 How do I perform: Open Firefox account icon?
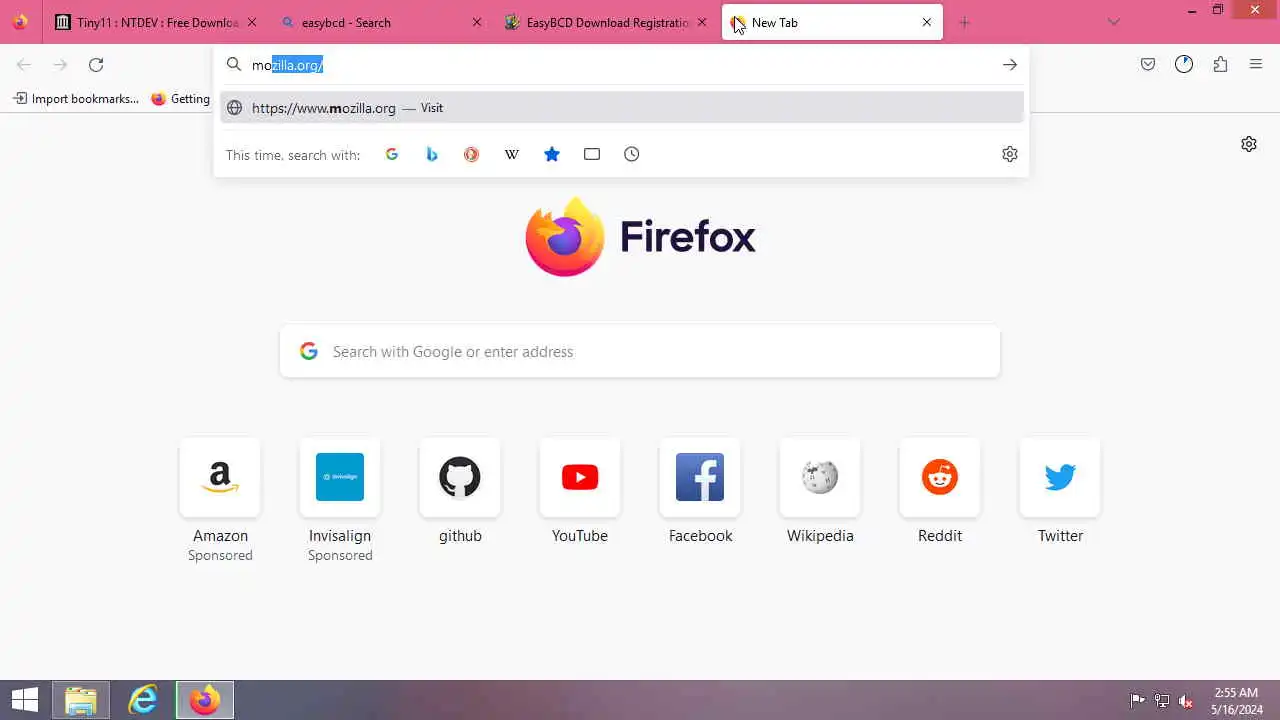(x=1184, y=65)
